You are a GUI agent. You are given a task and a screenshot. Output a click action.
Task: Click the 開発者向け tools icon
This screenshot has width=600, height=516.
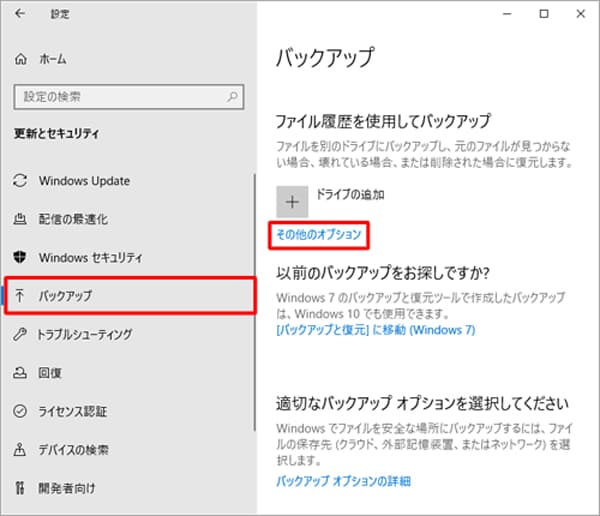click(20, 488)
